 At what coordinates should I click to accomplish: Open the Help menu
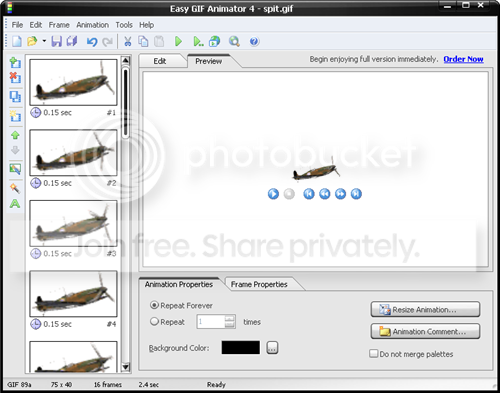pyautogui.click(x=146, y=25)
